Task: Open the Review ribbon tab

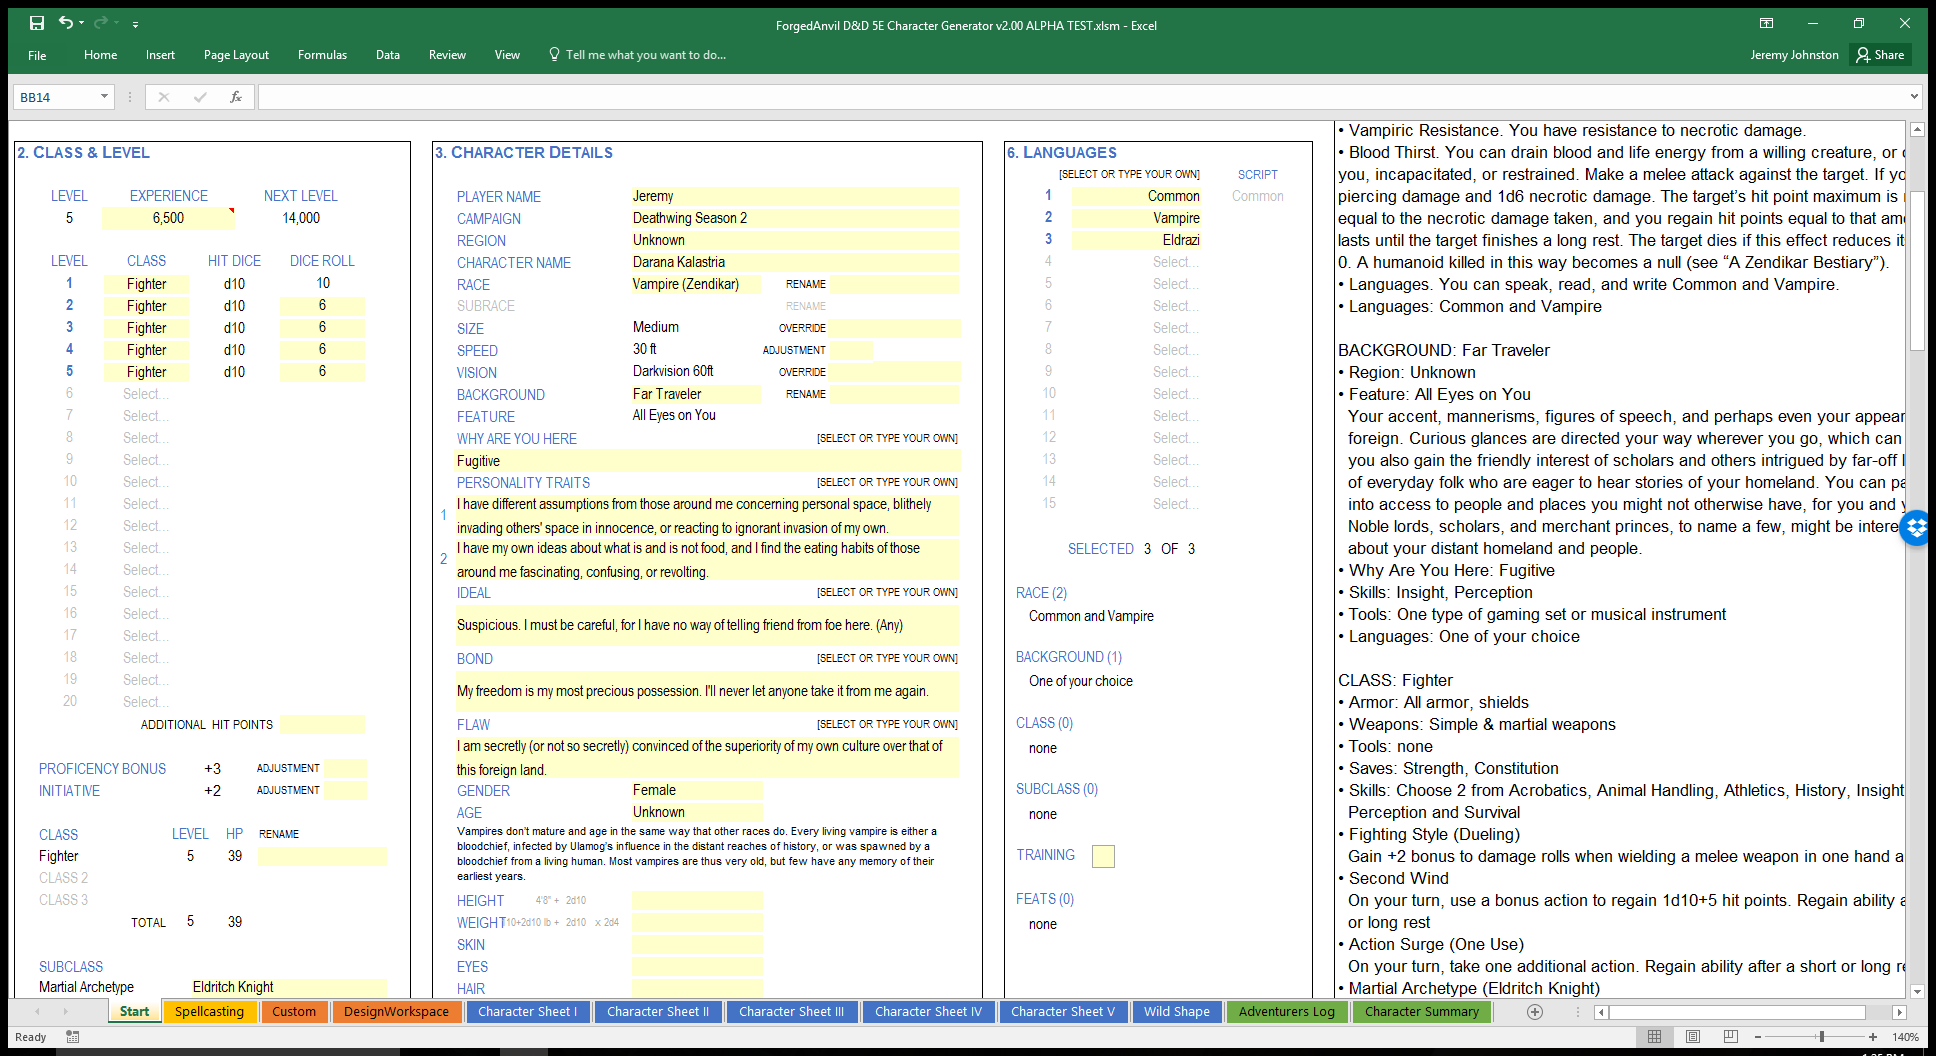Action: [447, 55]
